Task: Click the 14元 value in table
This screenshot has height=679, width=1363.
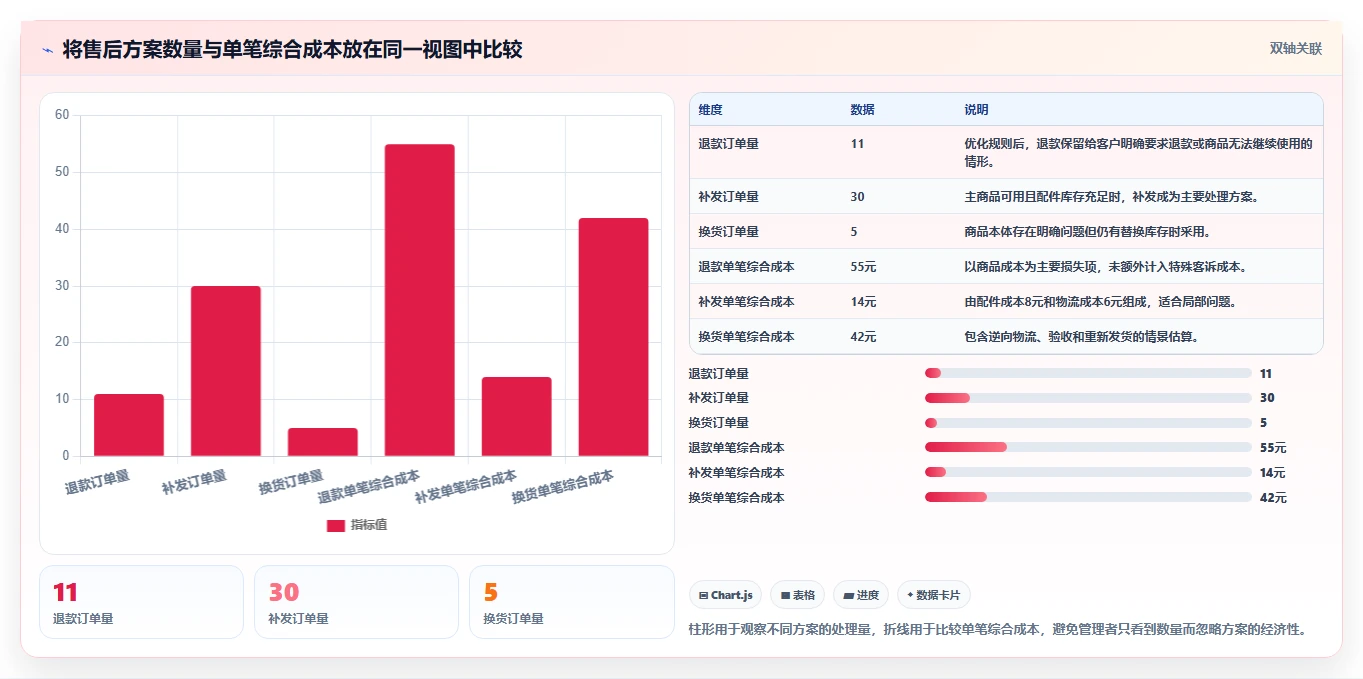Action: tap(864, 302)
